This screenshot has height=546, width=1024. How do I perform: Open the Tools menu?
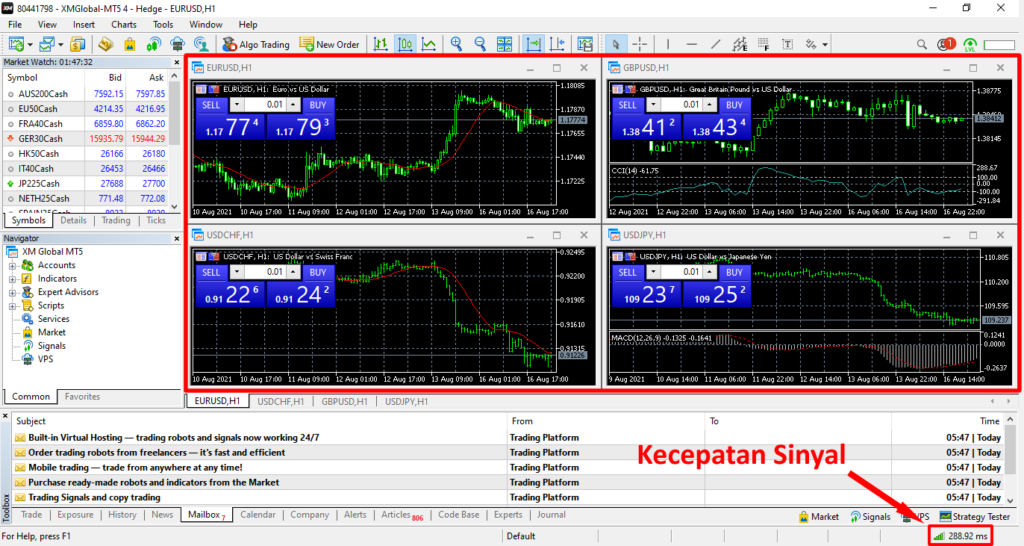pyautogui.click(x=163, y=25)
